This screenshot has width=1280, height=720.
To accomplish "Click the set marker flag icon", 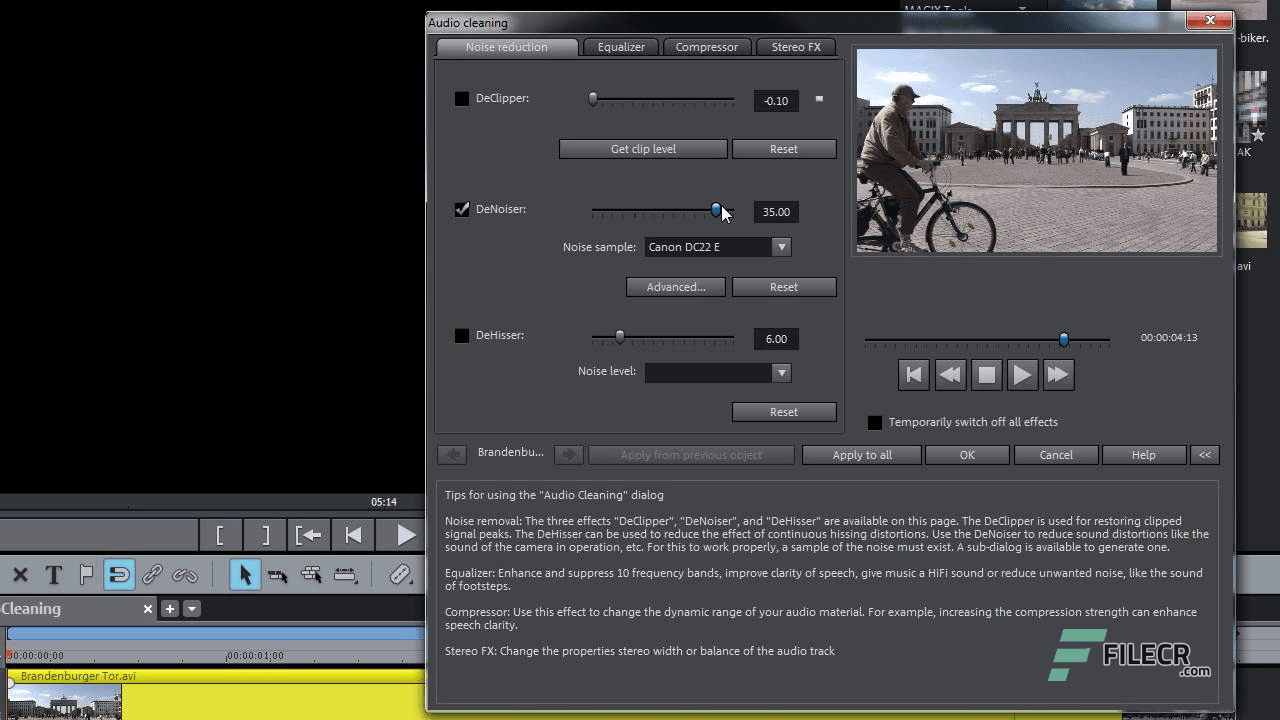I will pyautogui.click(x=85, y=575).
